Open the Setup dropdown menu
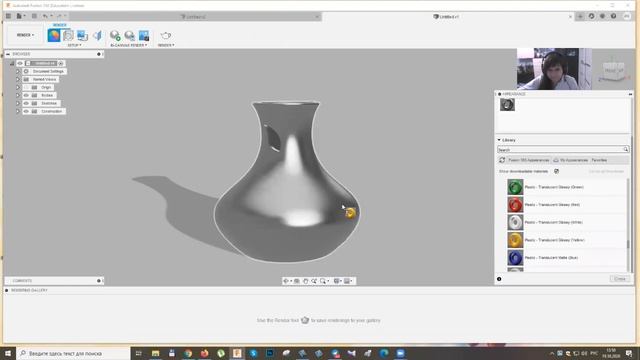640x360 pixels. [74, 45]
